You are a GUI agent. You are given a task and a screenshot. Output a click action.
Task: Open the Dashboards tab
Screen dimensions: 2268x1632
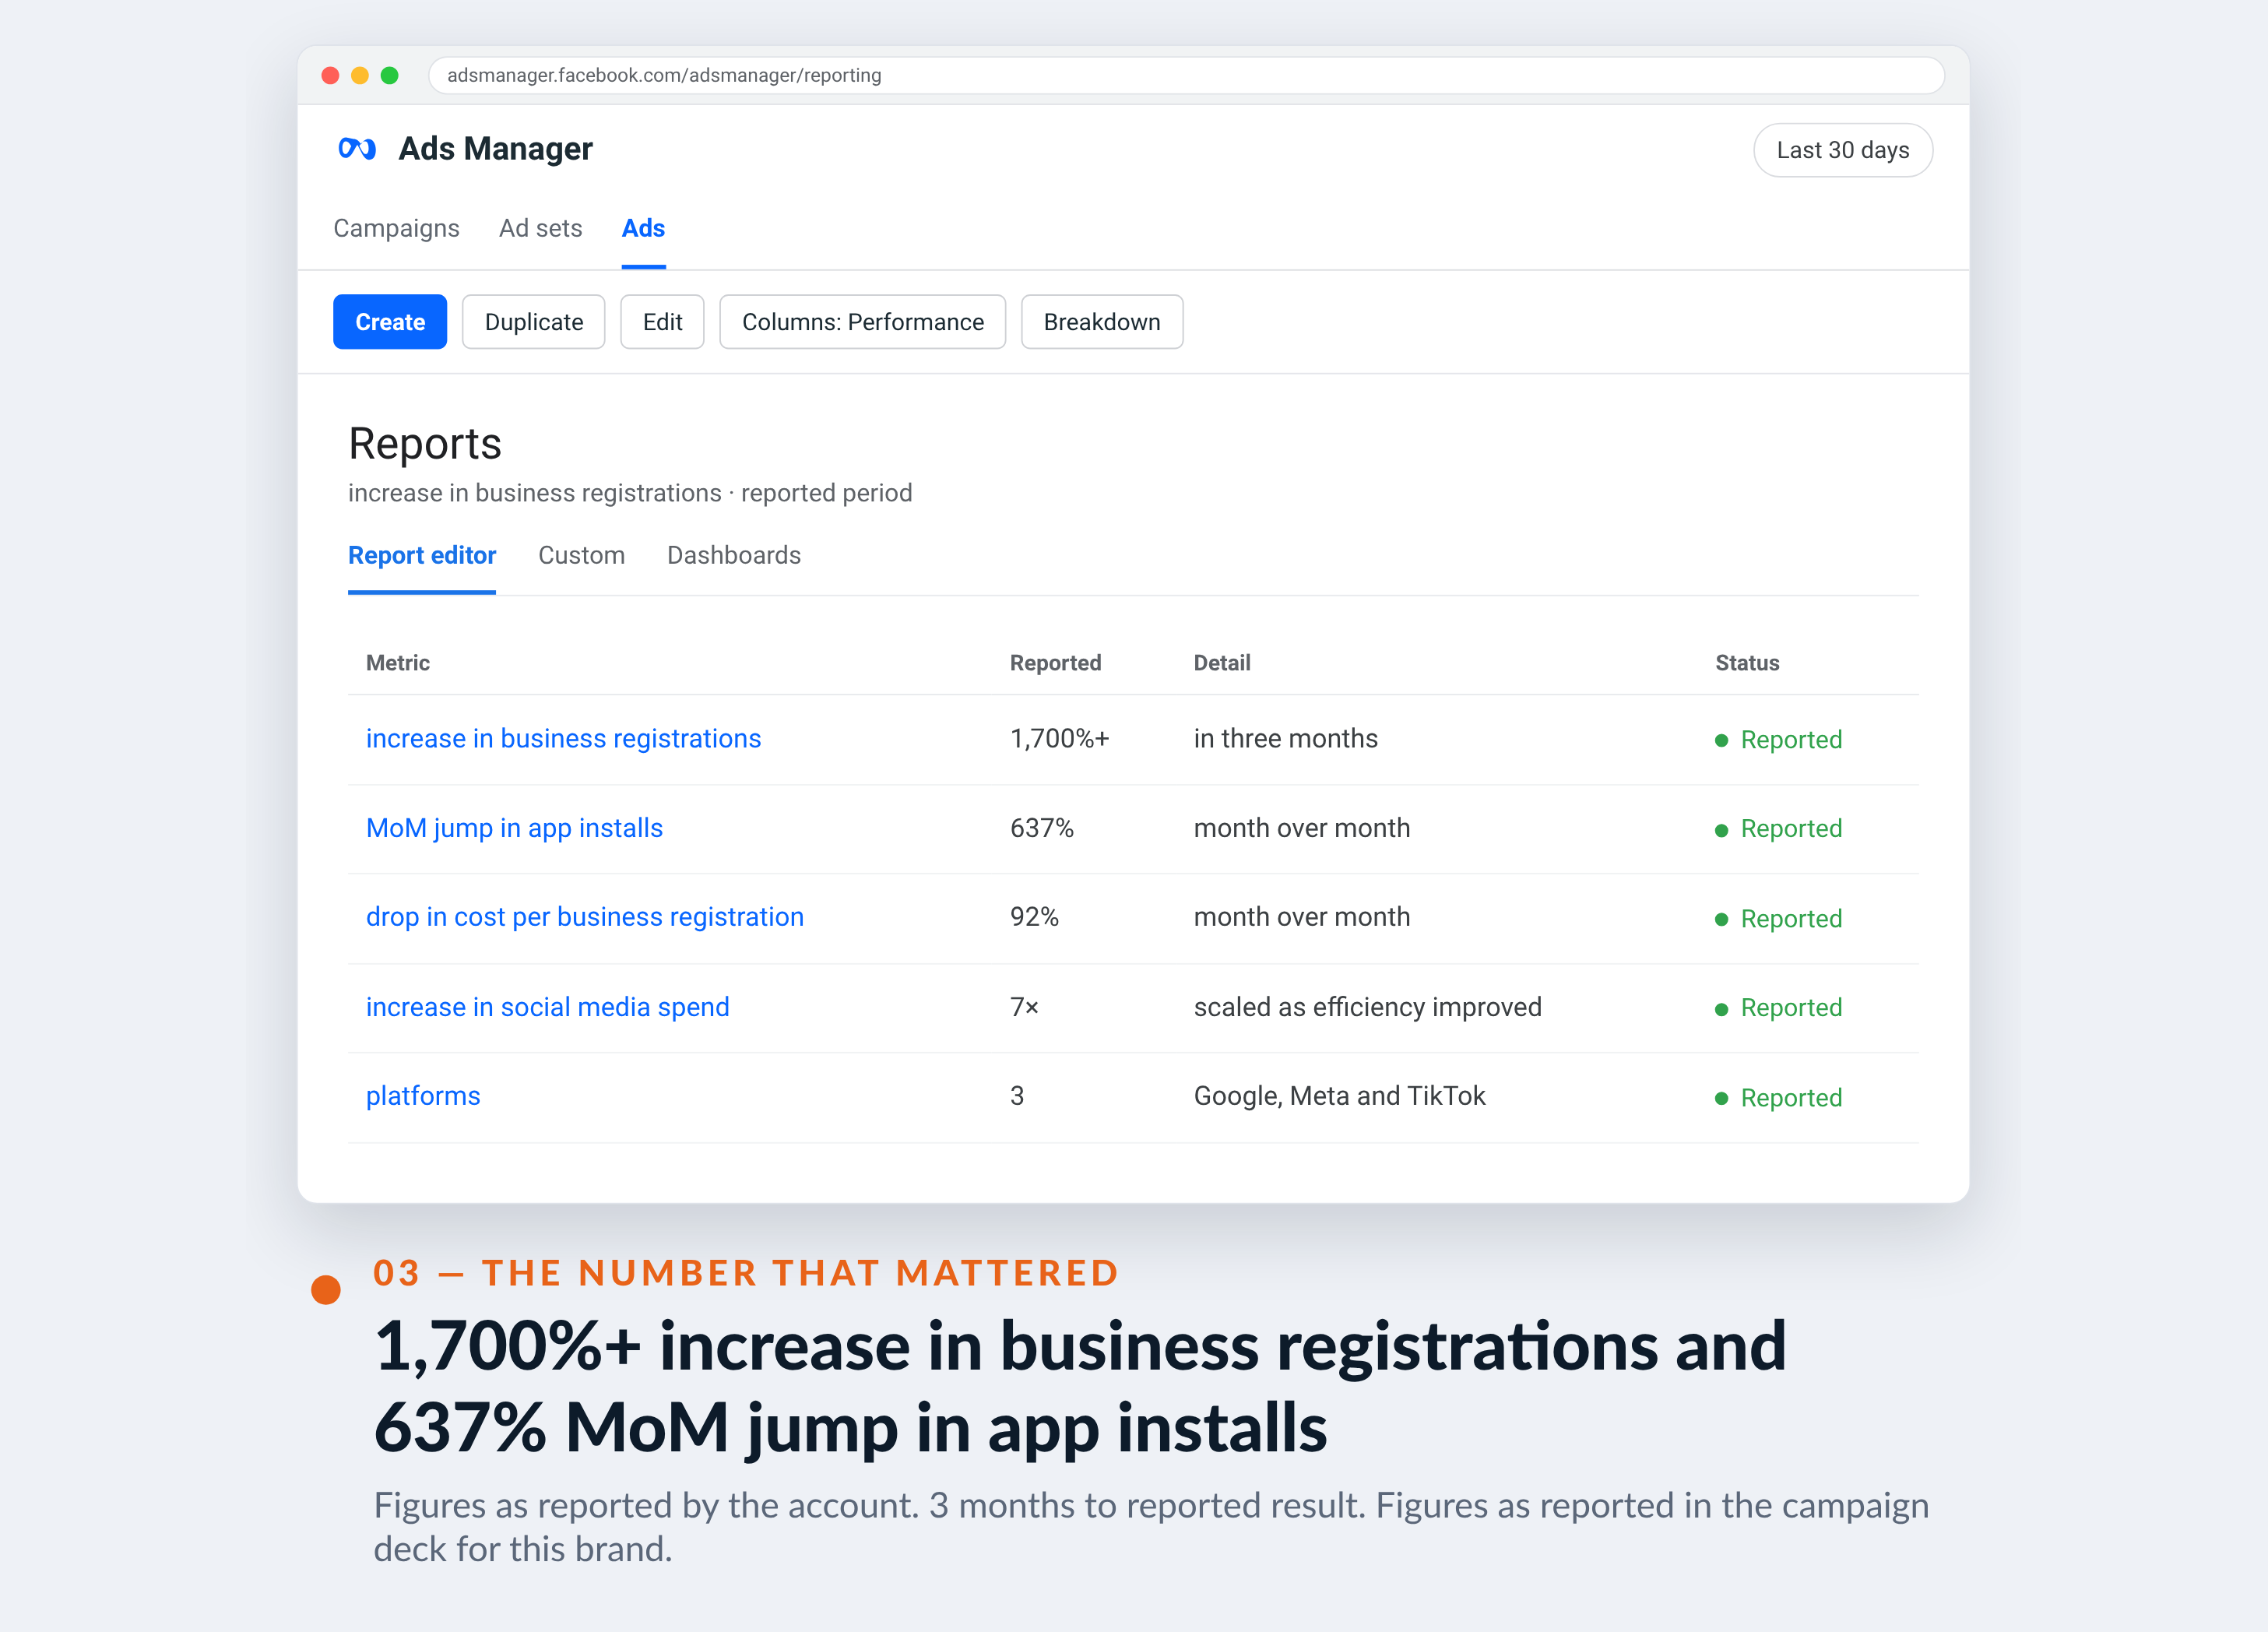click(x=734, y=555)
